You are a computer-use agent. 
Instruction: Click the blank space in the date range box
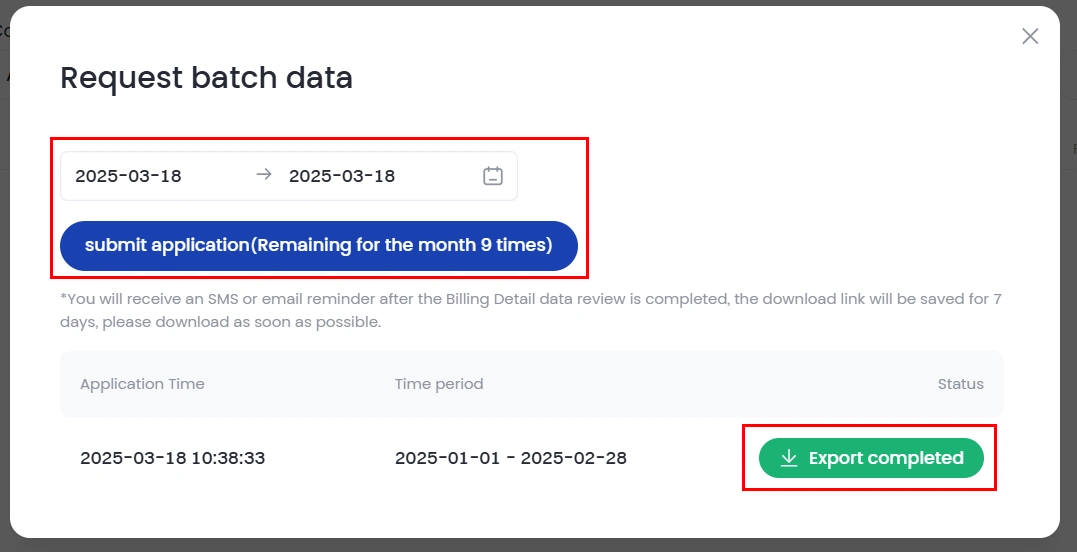point(438,176)
